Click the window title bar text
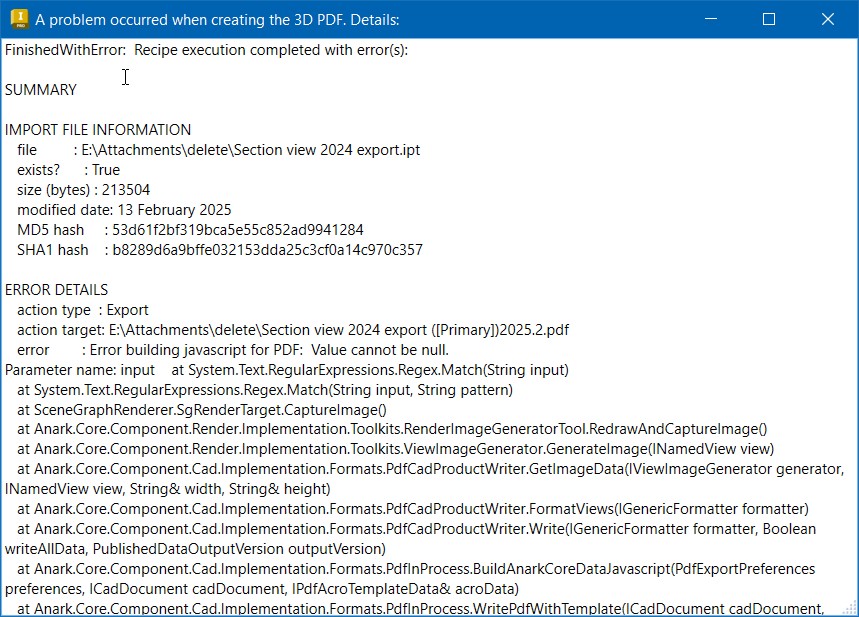 [217, 19]
